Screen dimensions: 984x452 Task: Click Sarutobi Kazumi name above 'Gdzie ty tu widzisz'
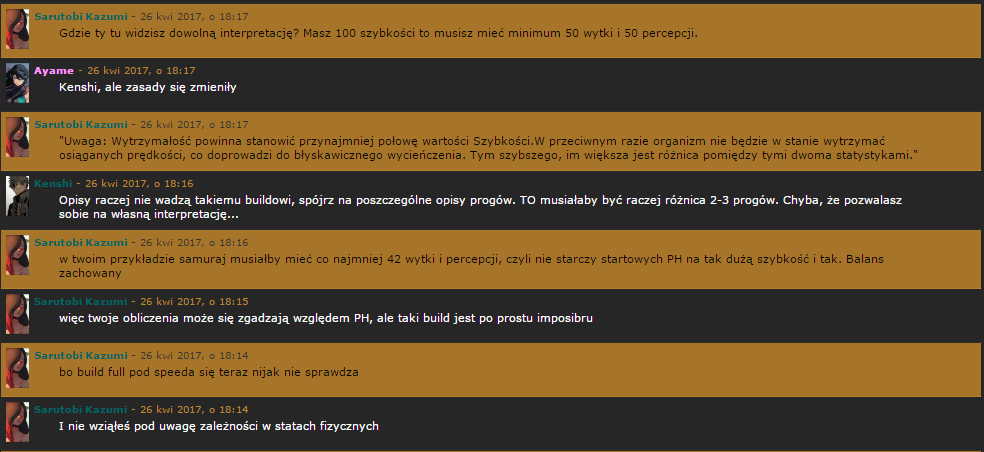[80, 17]
